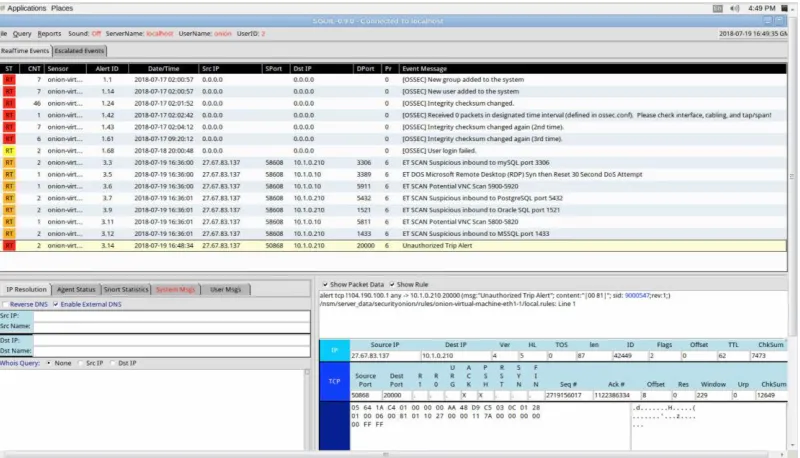The height and width of the screenshot is (458, 800).
Task: Open the Places menu
Action: tap(62, 8)
